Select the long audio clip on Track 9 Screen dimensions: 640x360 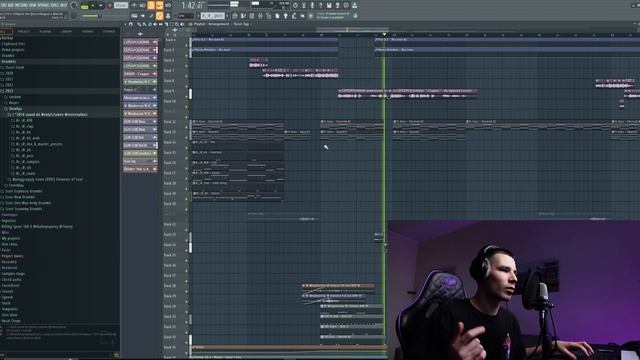pos(407,94)
